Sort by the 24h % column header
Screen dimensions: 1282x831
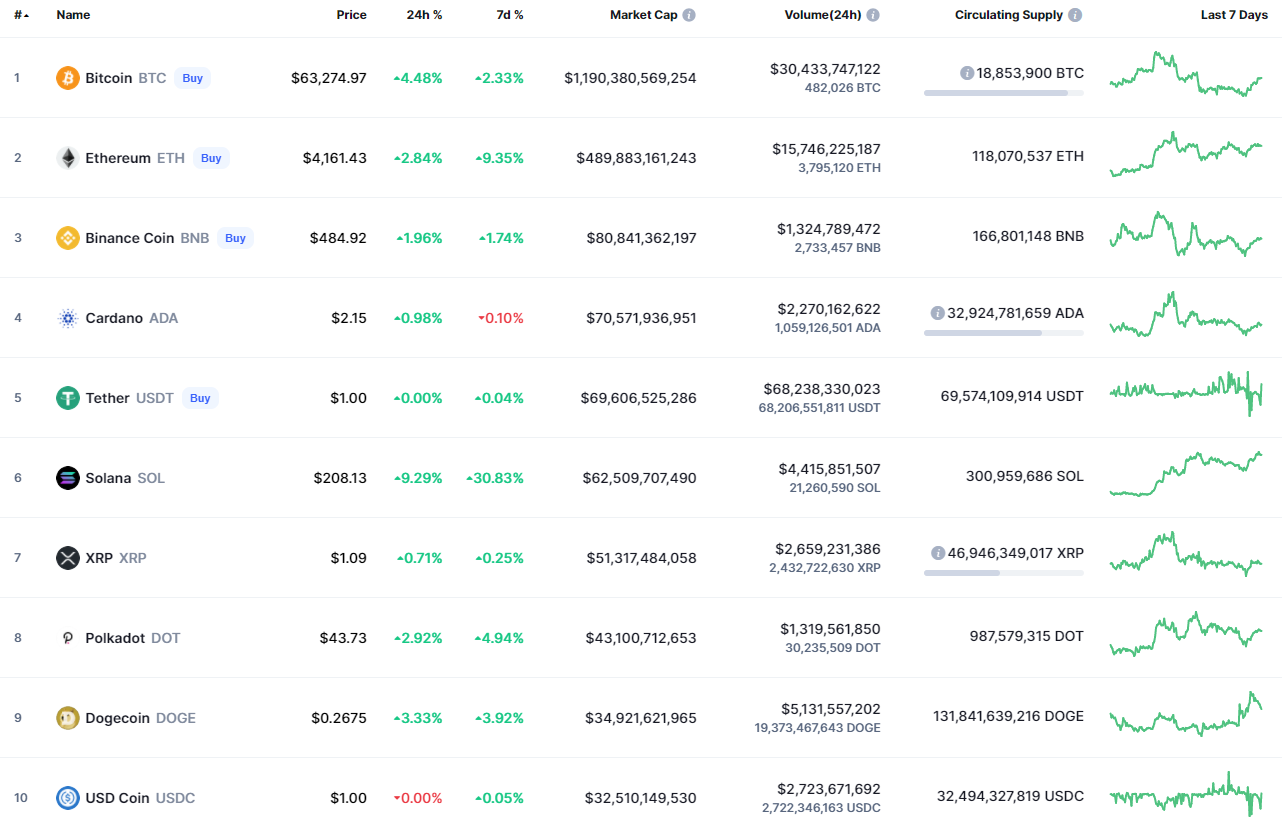pyautogui.click(x=424, y=15)
